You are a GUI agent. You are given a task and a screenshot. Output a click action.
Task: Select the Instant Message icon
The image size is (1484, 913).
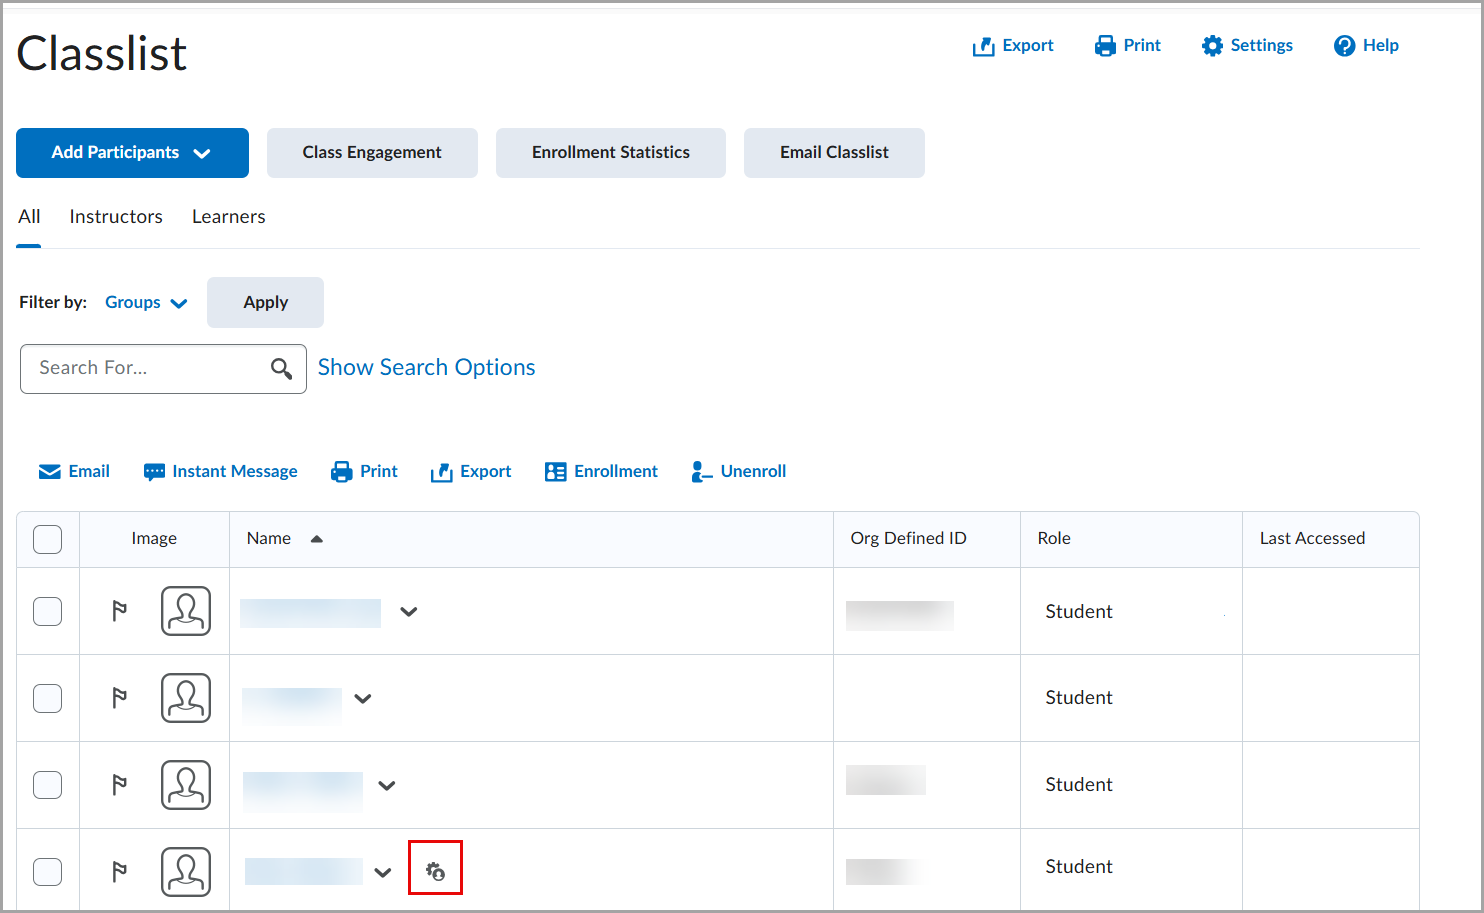pyautogui.click(x=155, y=470)
